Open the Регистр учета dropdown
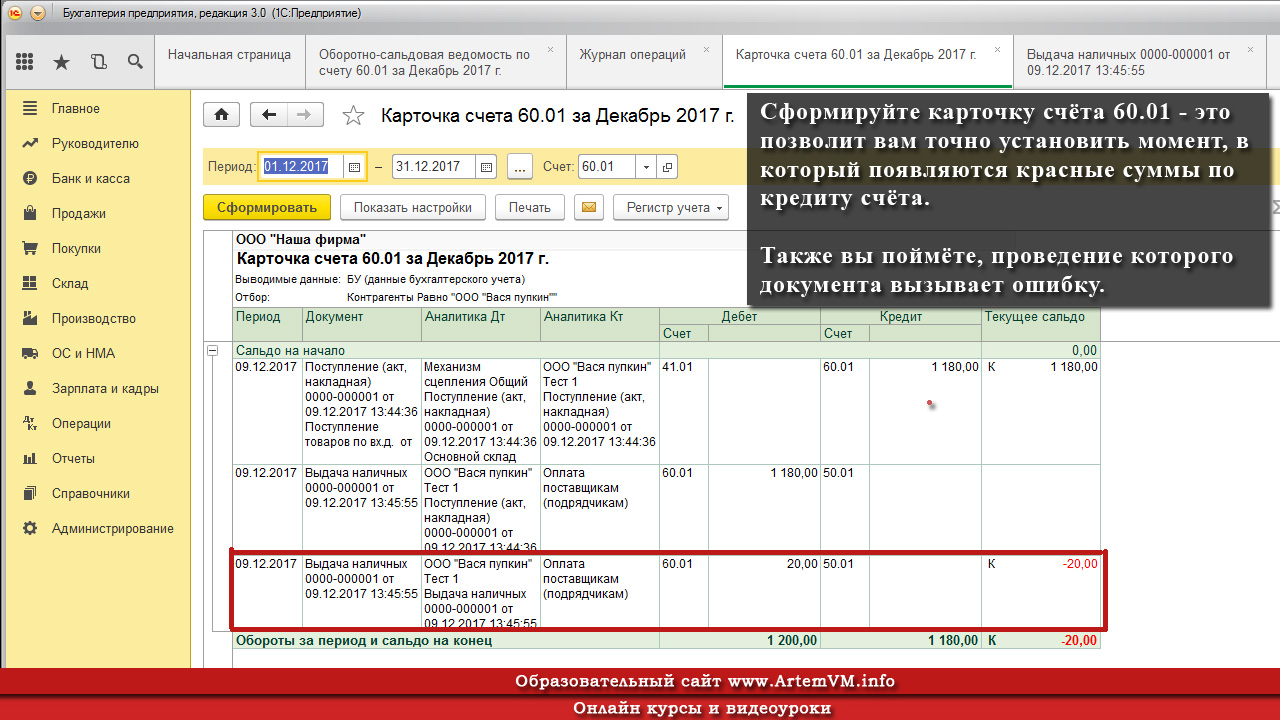 670,207
